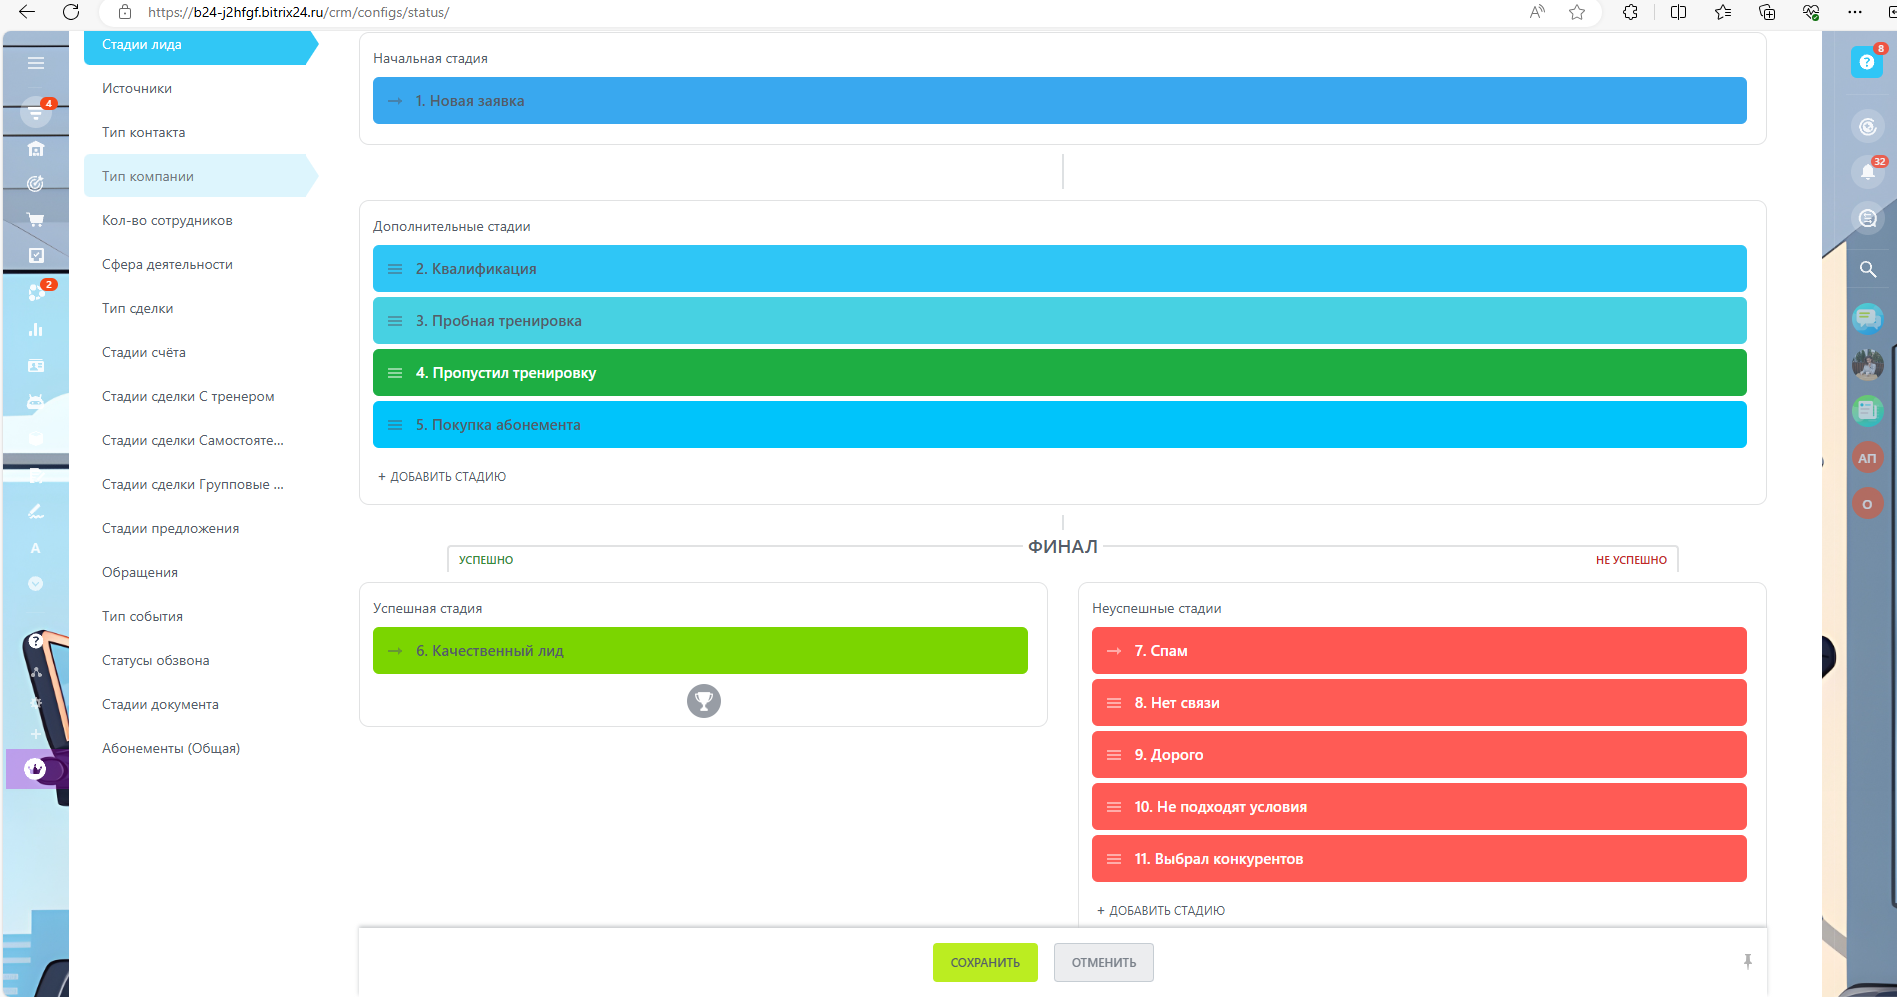The width and height of the screenshot is (1897, 997).
Task: Select the Стадии лида menu item
Action: [200, 45]
